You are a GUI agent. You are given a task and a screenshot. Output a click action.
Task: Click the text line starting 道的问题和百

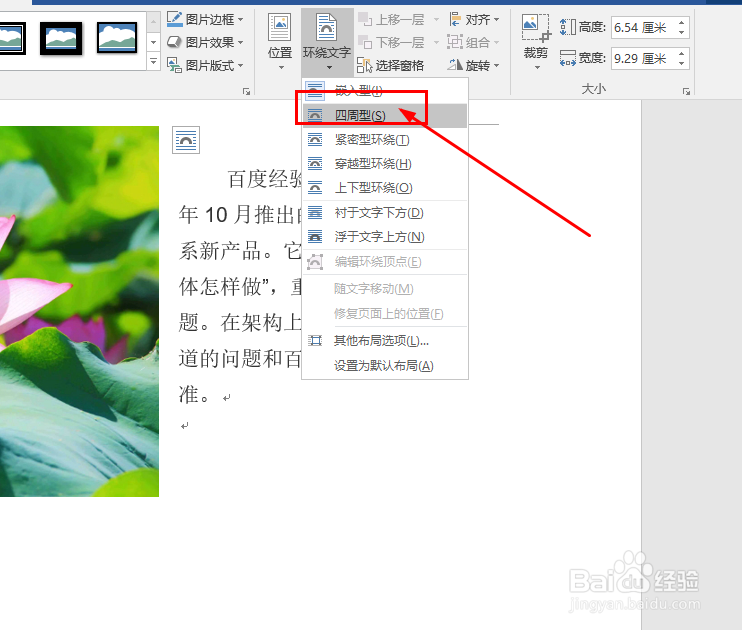click(x=240, y=359)
